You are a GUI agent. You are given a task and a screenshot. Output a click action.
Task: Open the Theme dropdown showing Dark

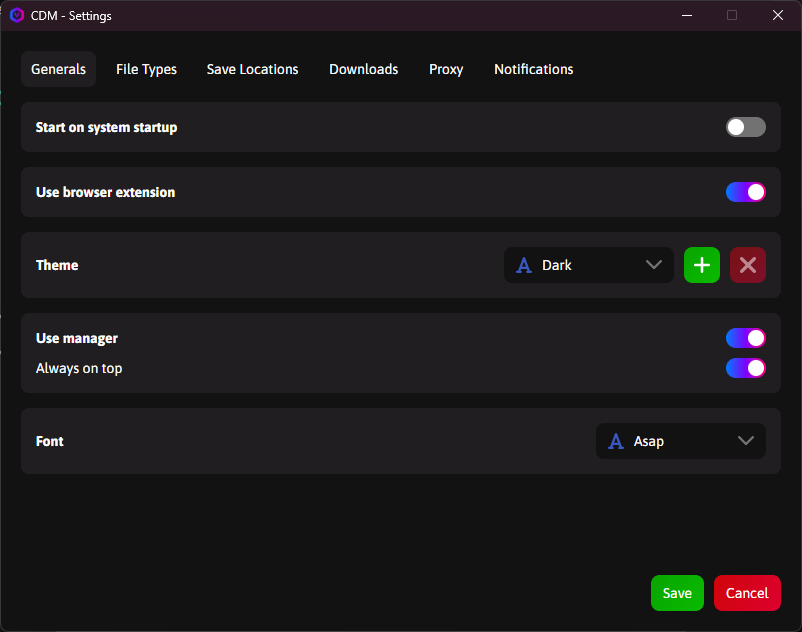pos(588,265)
